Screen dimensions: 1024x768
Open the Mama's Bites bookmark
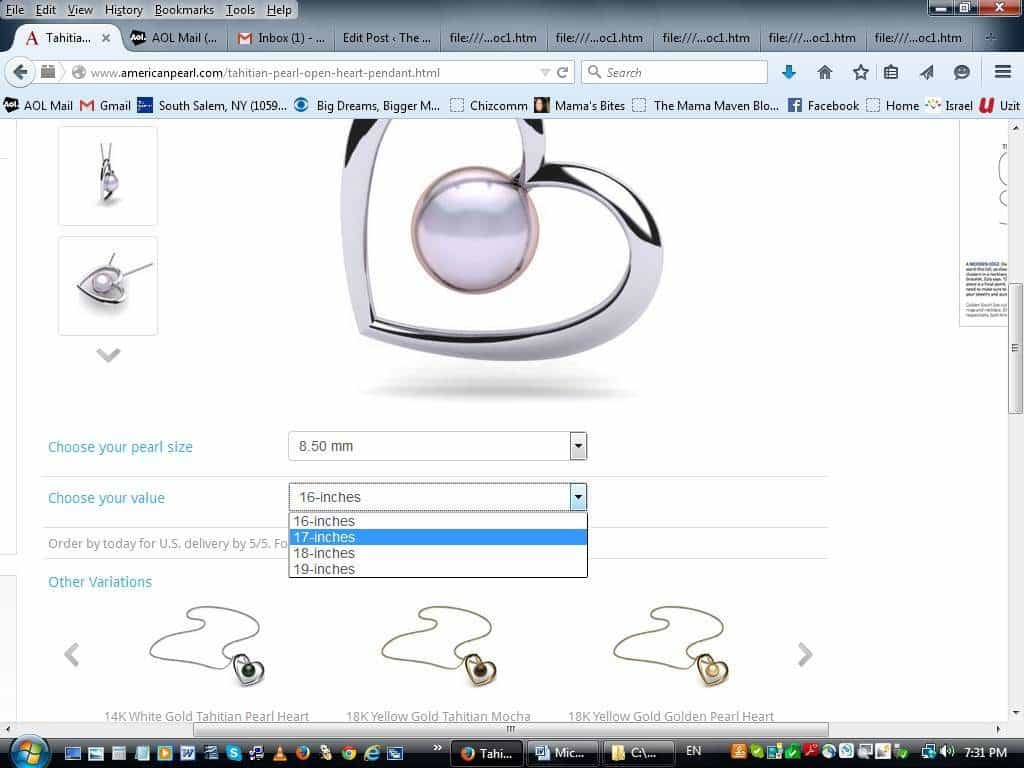(579, 105)
